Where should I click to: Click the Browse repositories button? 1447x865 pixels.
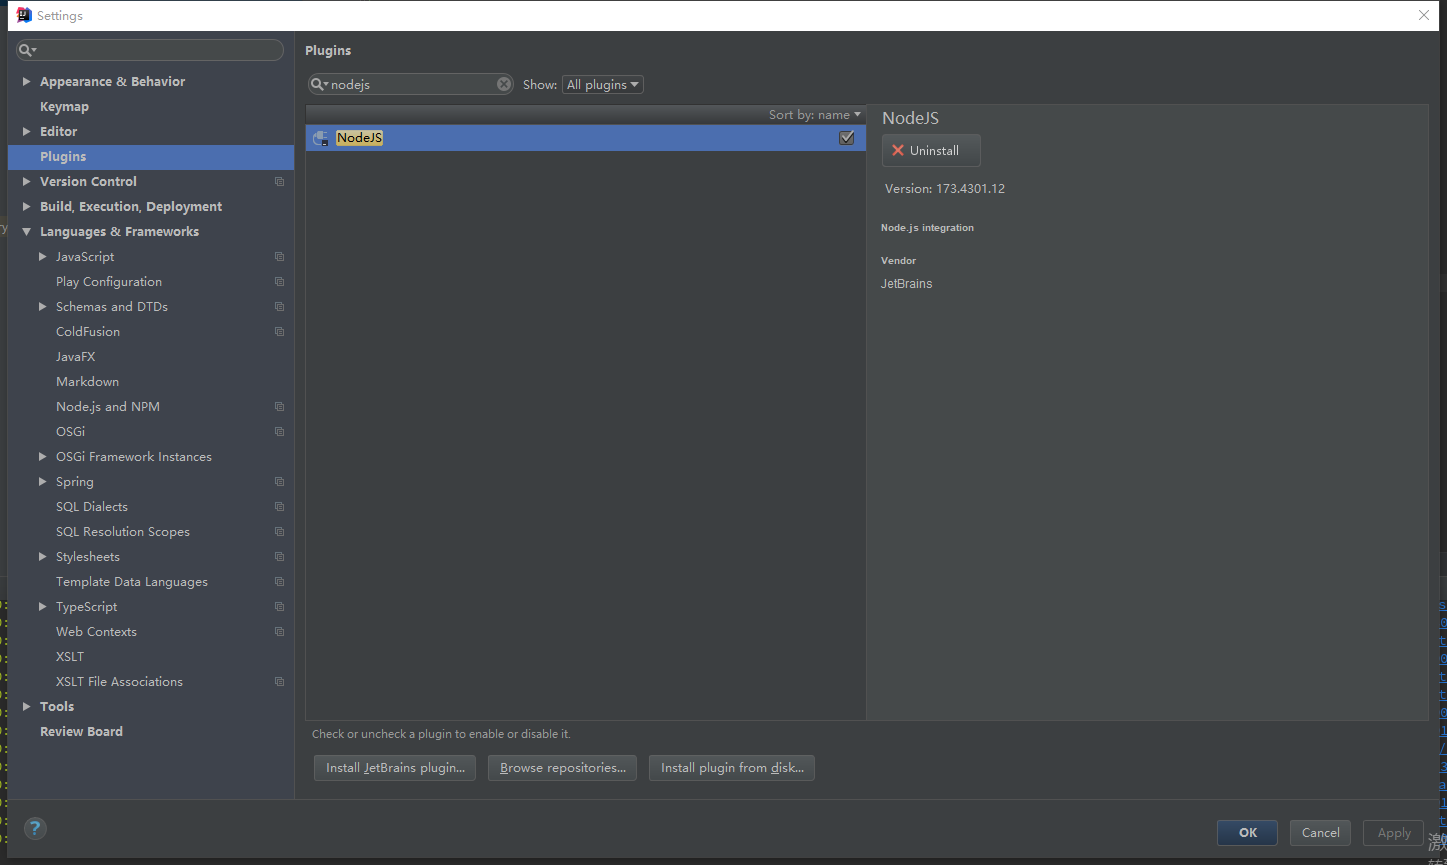point(562,767)
